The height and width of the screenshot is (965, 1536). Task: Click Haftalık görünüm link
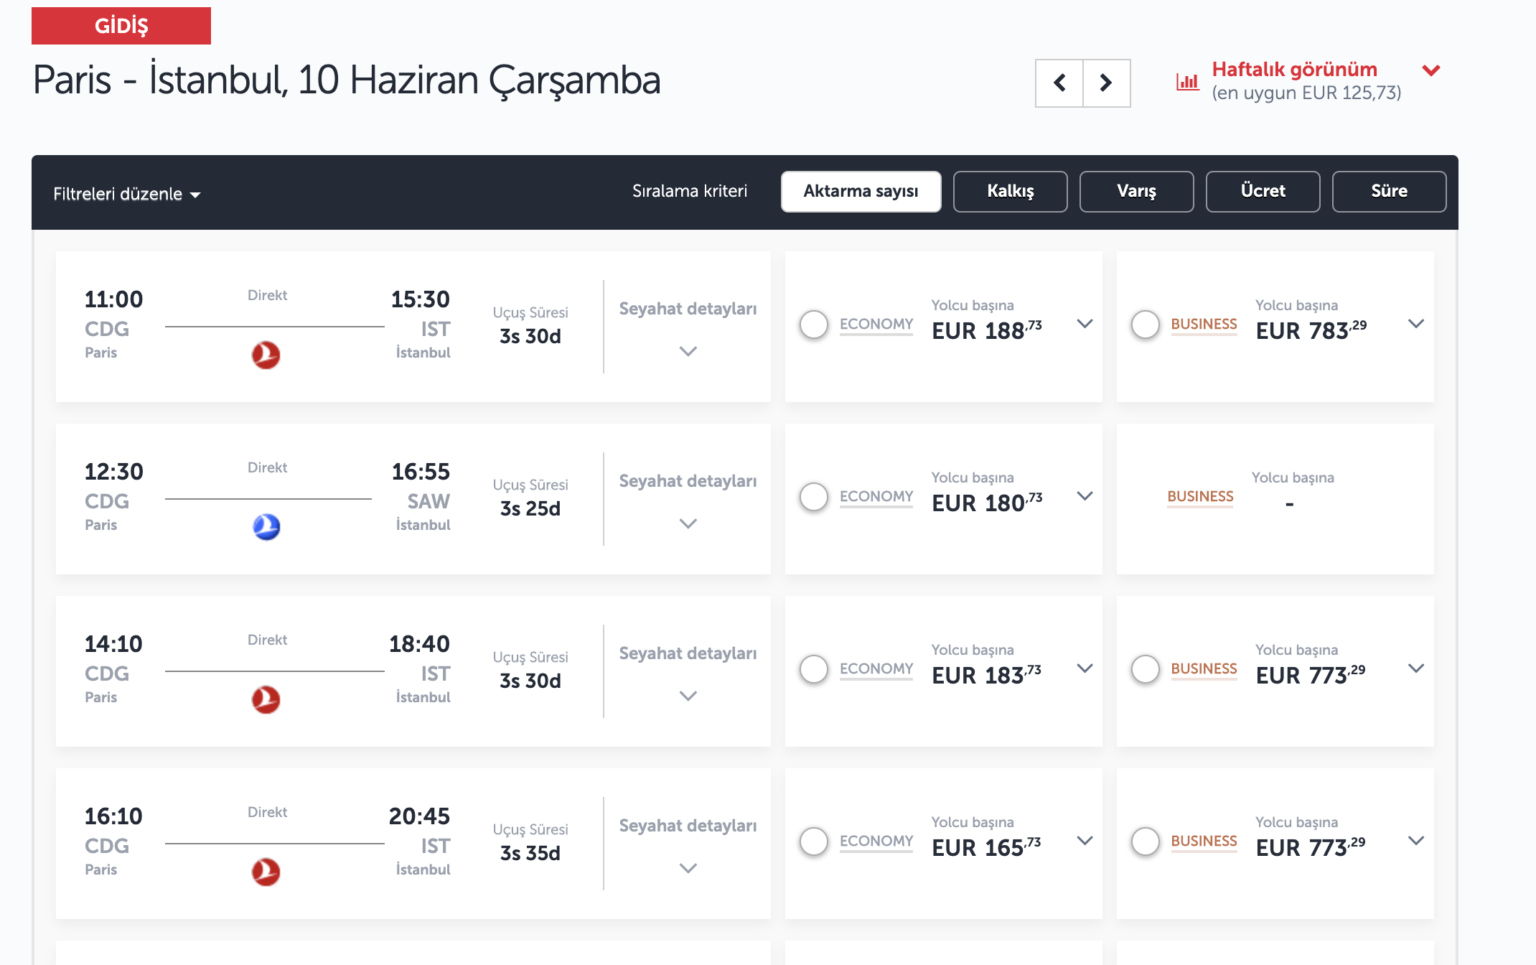coord(1294,69)
